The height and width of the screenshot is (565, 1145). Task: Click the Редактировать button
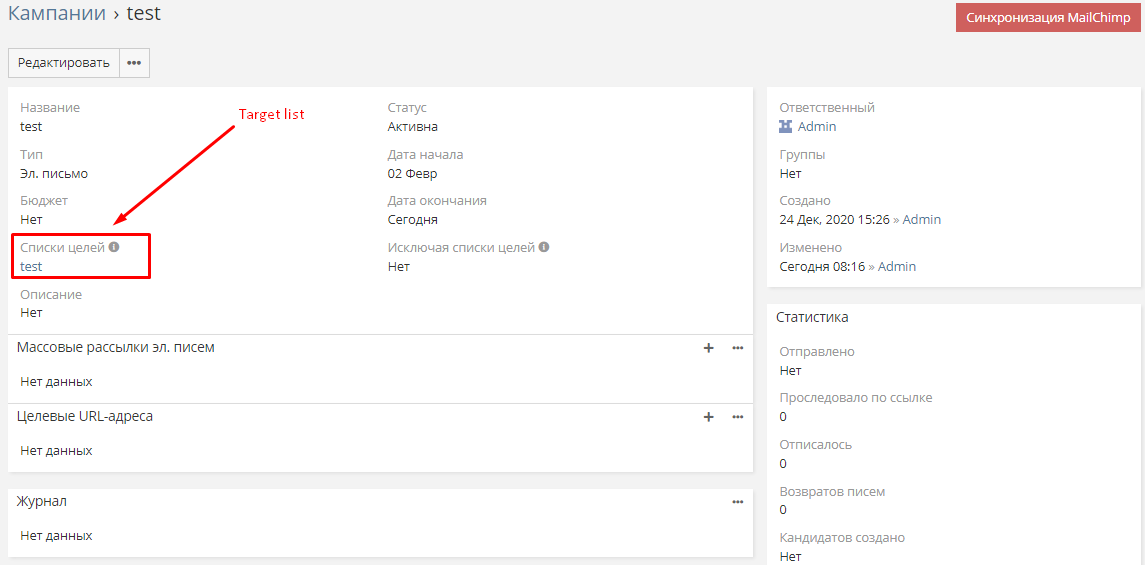[x=64, y=63]
